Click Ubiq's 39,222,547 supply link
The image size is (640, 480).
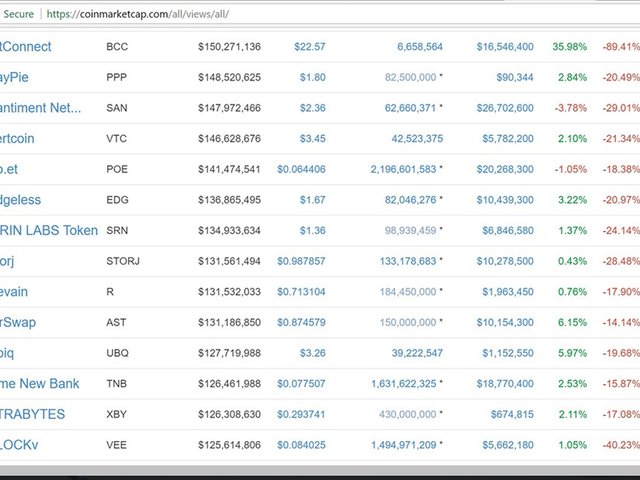[406, 354]
